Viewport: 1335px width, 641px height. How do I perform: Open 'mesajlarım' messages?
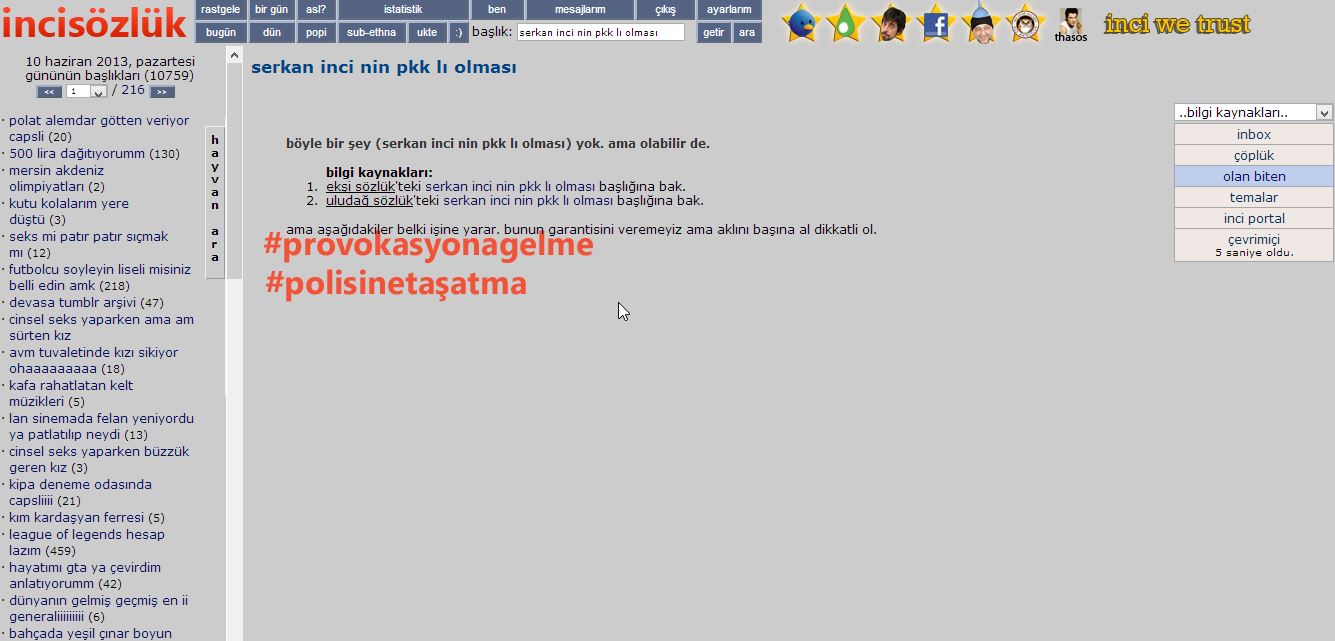pos(580,10)
